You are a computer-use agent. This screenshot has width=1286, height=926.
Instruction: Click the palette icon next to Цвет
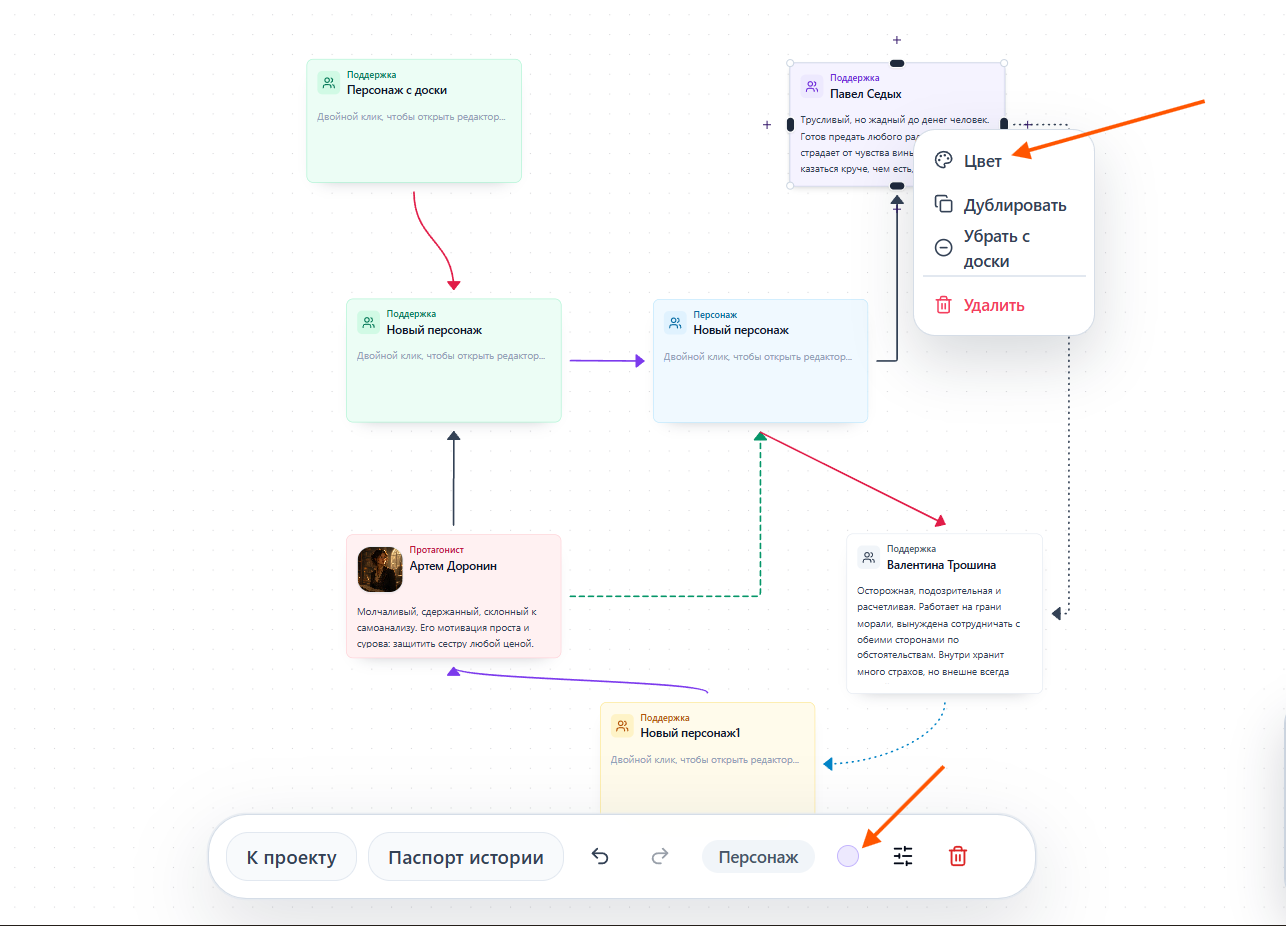click(x=943, y=161)
